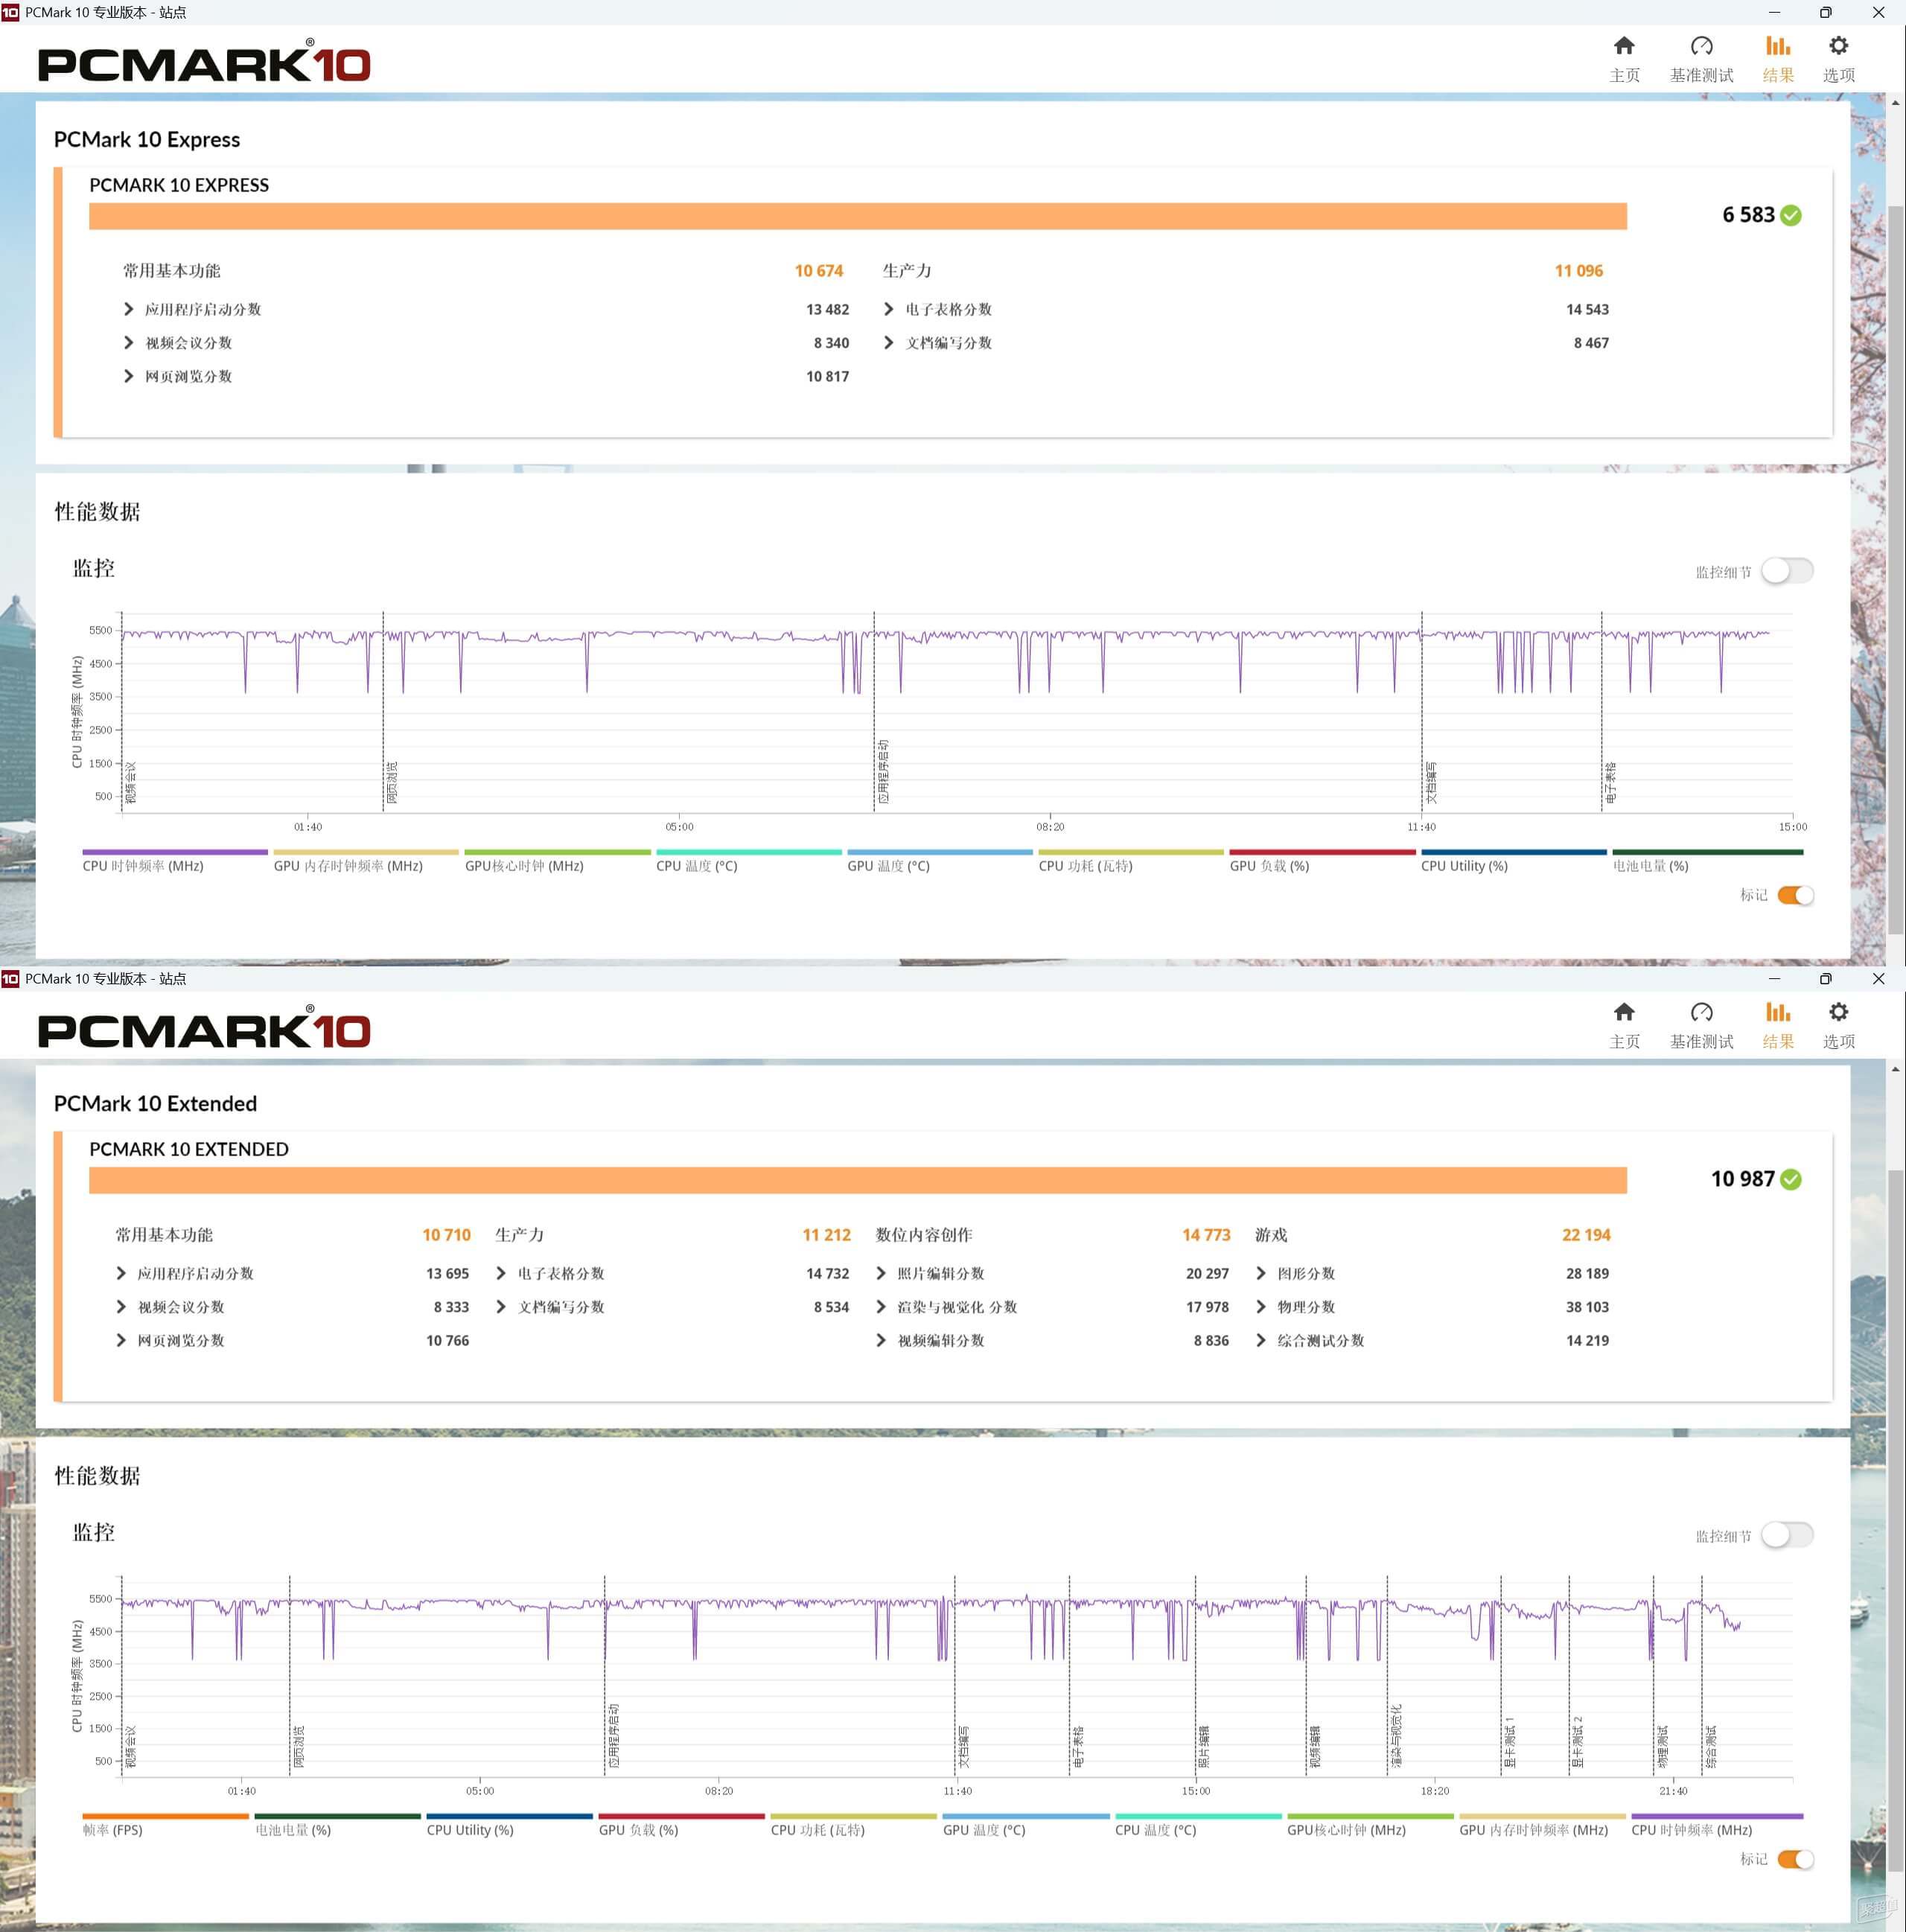
Task: Select CPU clock frequency legend in Extended chart
Action: [x=1717, y=1825]
